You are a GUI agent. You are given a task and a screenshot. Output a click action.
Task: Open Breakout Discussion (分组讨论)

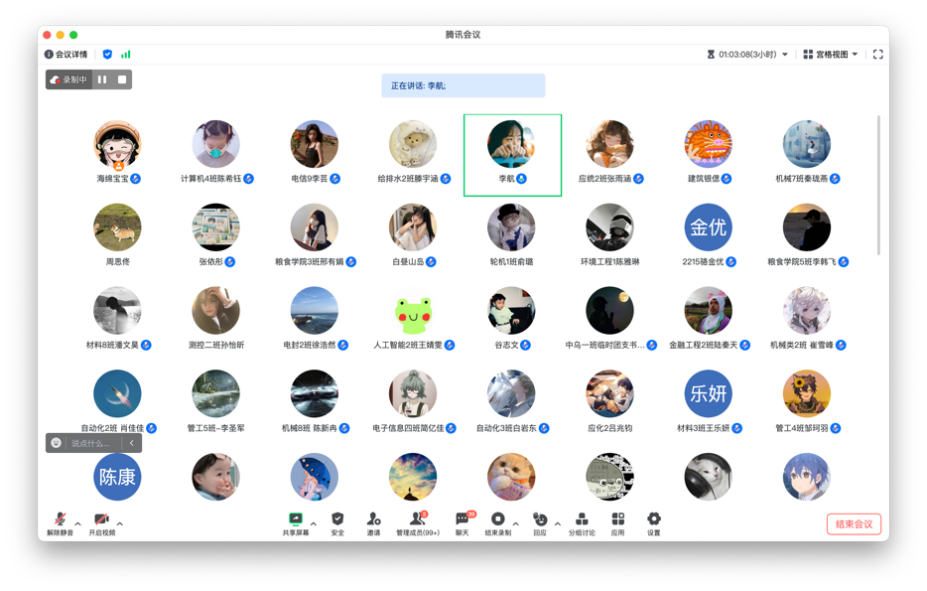click(582, 523)
